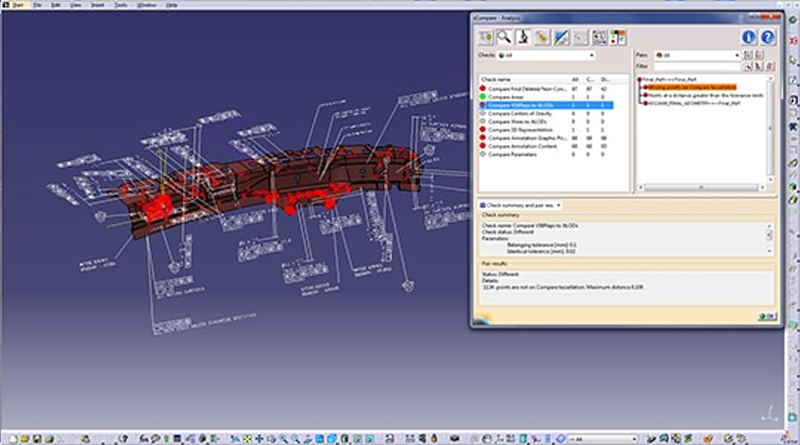The height and width of the screenshot is (445, 800).
Task: Select the Compare Annotation Content row
Action: click(545, 146)
